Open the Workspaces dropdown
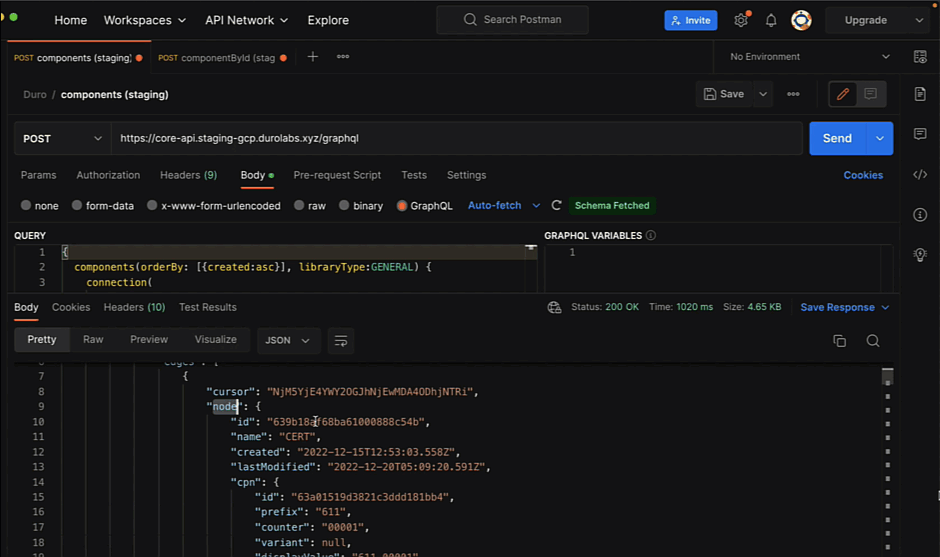The height and width of the screenshot is (557, 940). [144, 20]
